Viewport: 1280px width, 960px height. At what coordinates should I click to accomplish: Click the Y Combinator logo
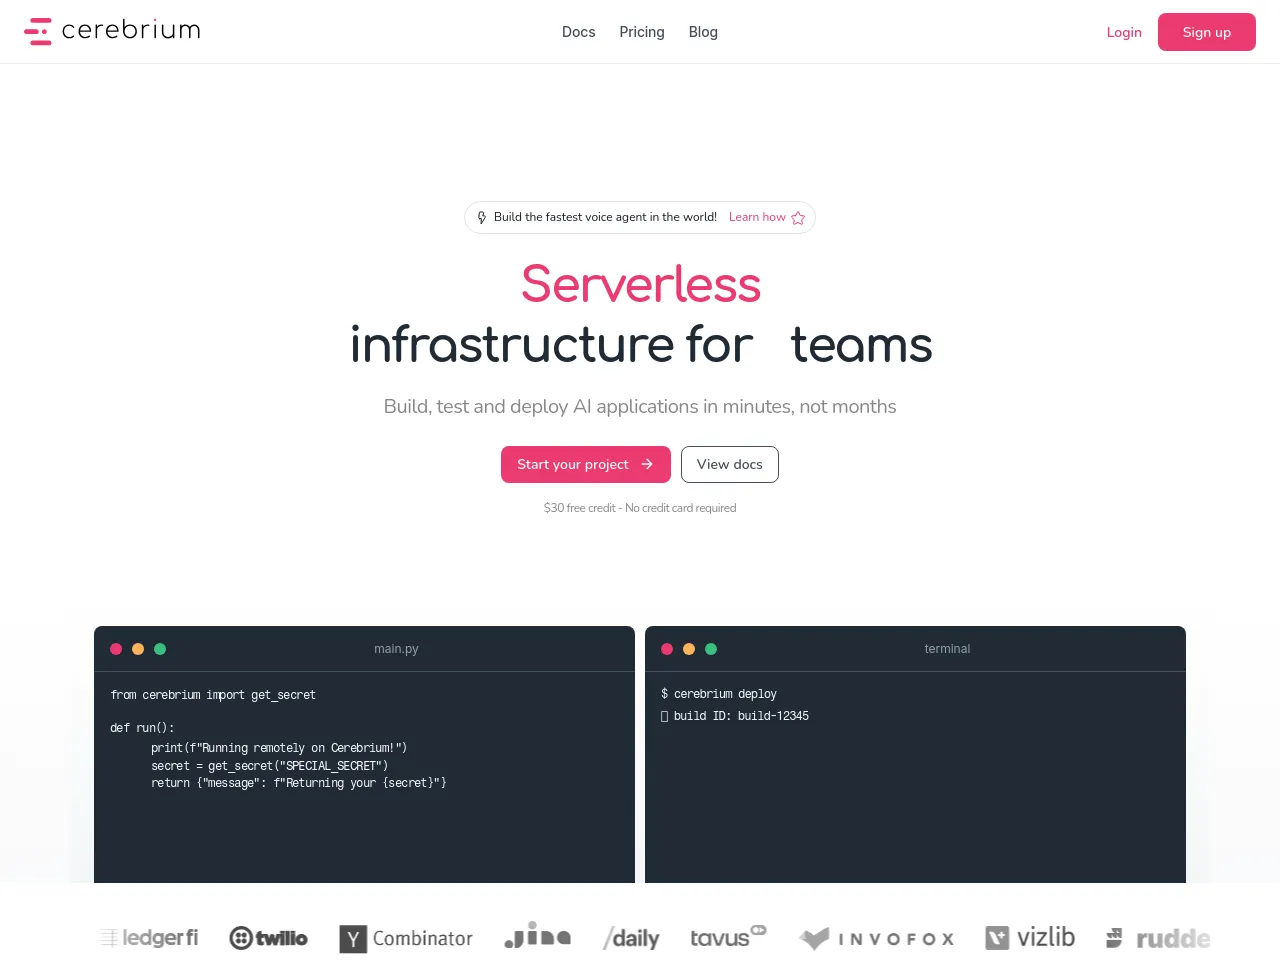pos(405,938)
